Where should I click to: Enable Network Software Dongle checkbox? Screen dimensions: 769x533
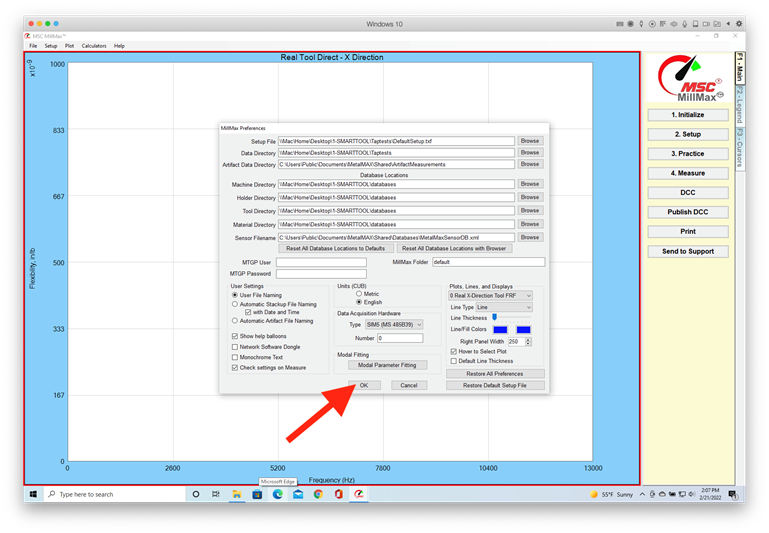click(x=235, y=347)
